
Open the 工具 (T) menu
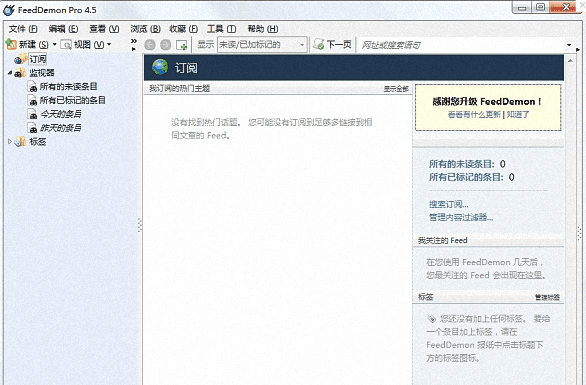tap(222, 29)
